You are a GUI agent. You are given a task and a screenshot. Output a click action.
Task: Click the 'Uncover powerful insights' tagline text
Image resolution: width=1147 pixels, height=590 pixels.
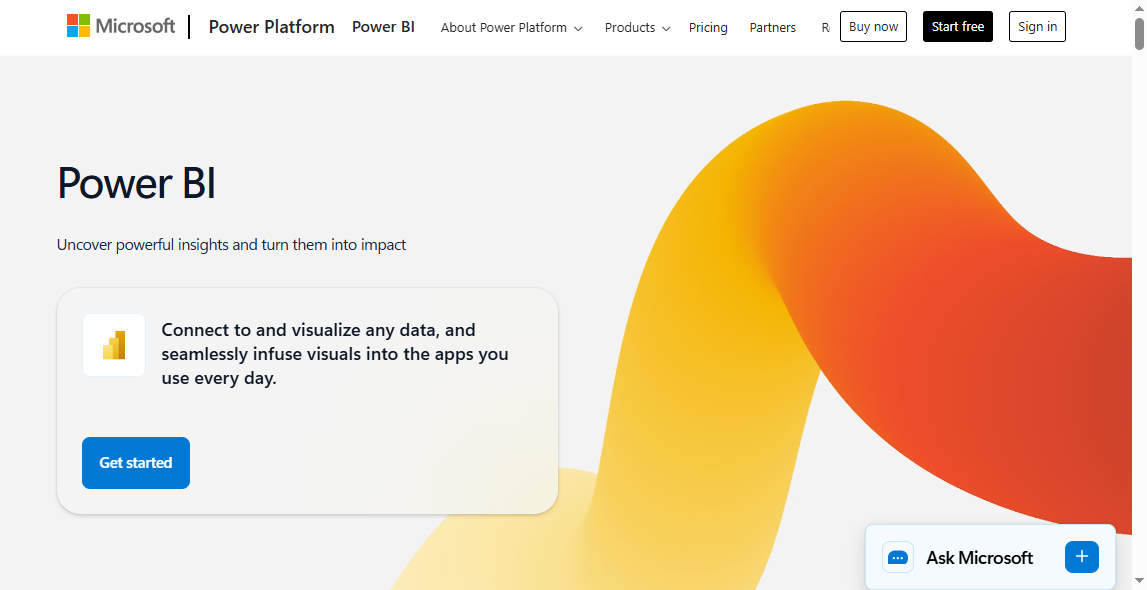(231, 245)
